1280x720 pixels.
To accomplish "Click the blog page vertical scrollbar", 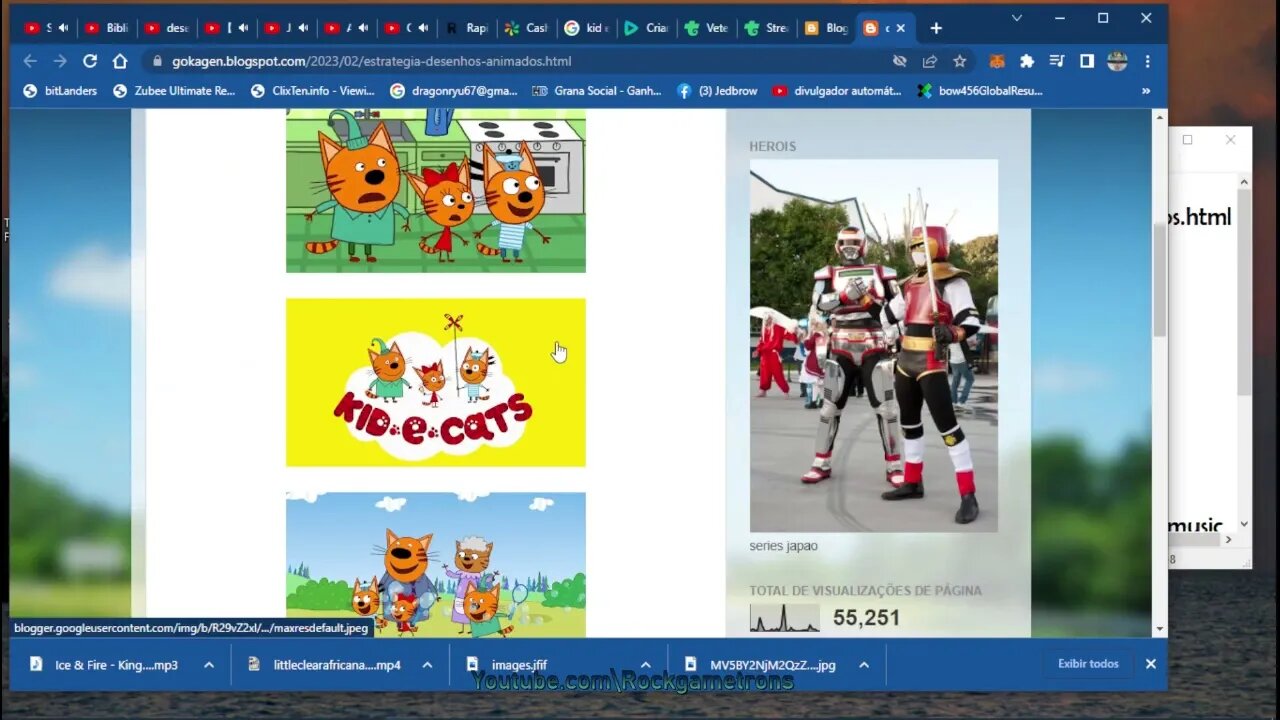I will click(x=1160, y=280).
